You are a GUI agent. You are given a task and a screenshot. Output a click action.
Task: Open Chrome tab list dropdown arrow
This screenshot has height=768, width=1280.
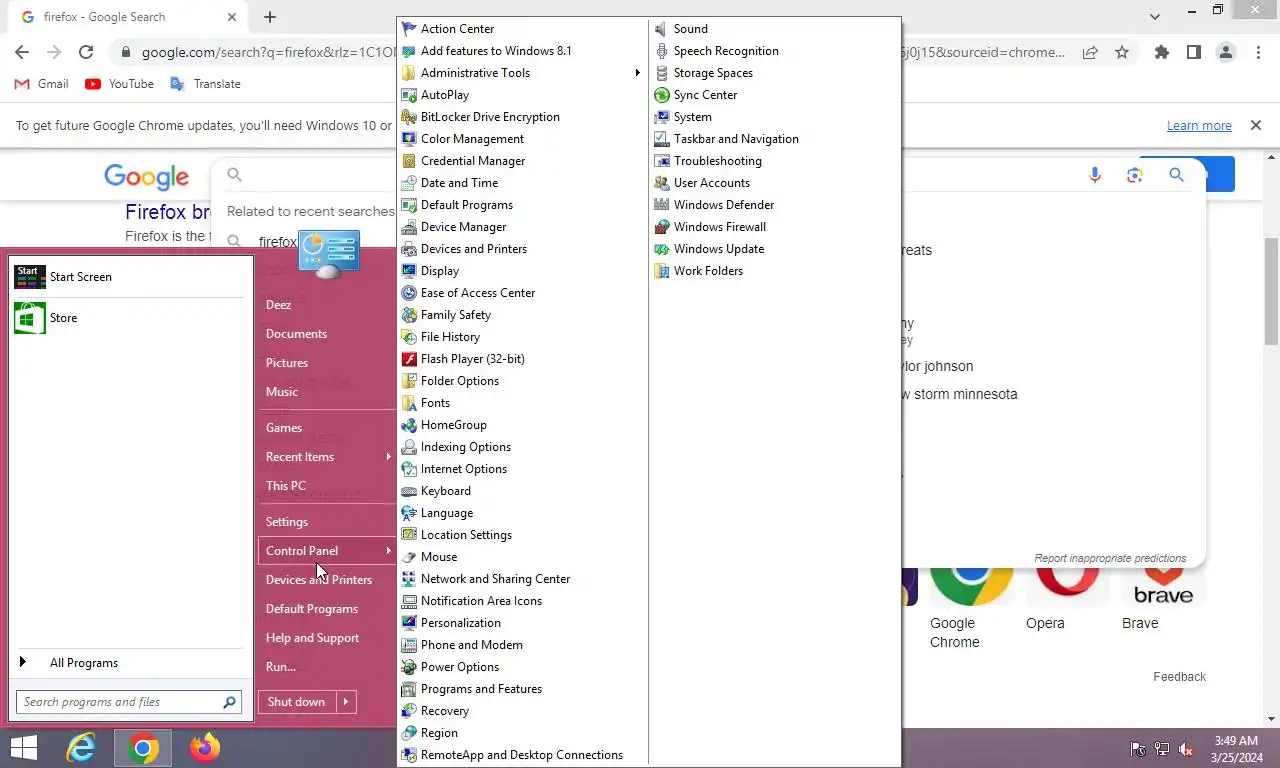click(x=1155, y=17)
